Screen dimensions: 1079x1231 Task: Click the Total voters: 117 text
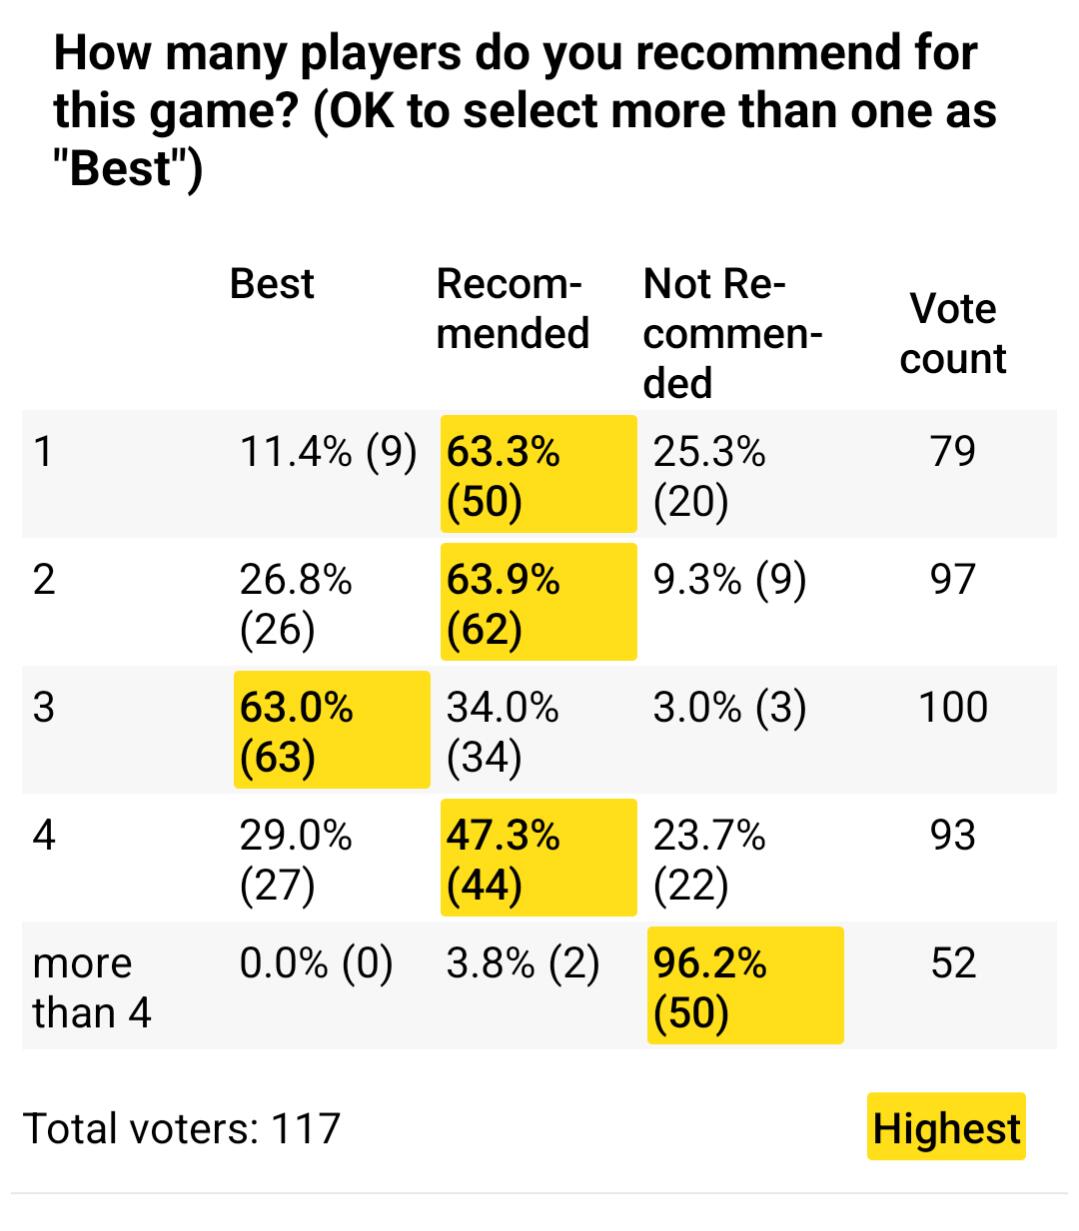182,1128
